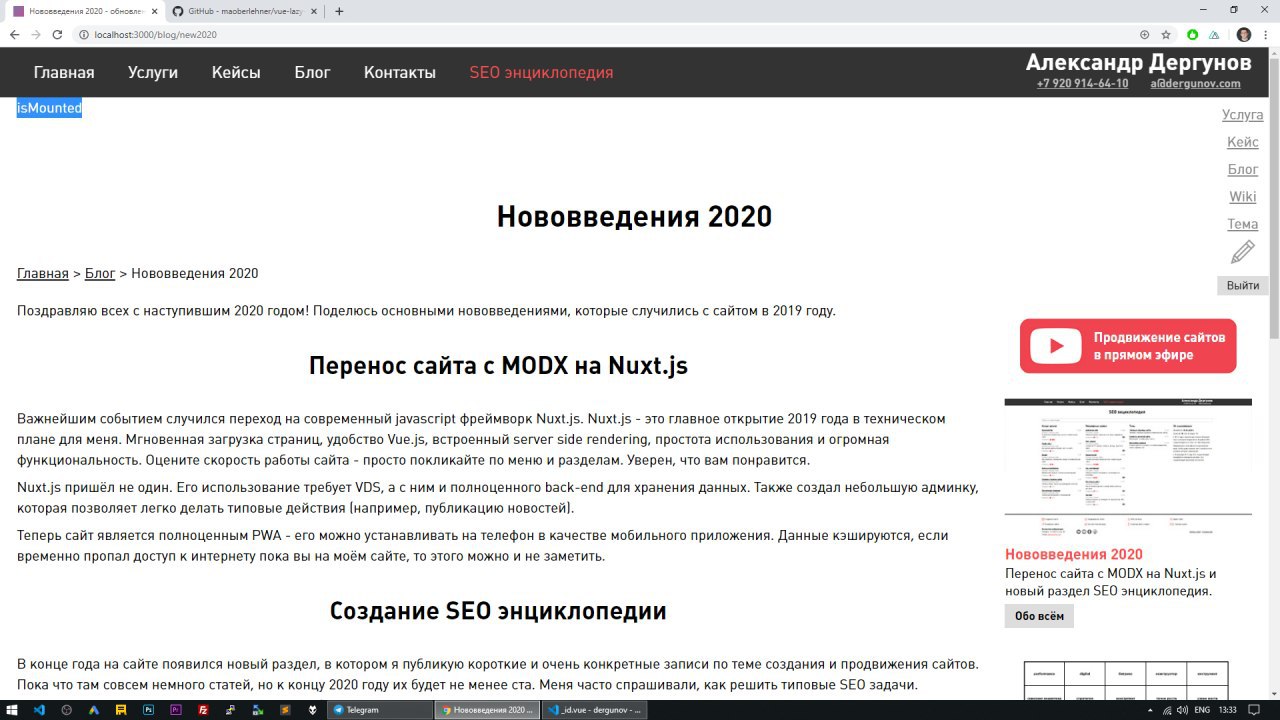Viewport: 1280px width, 720px height.
Task: Click the Главная breadcrumb link
Action: point(43,274)
